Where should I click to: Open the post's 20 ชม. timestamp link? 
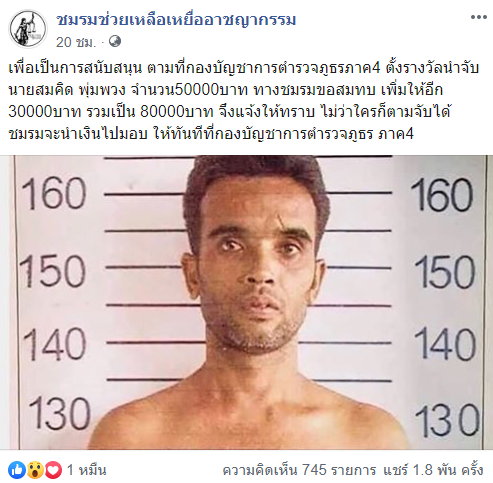point(76,42)
